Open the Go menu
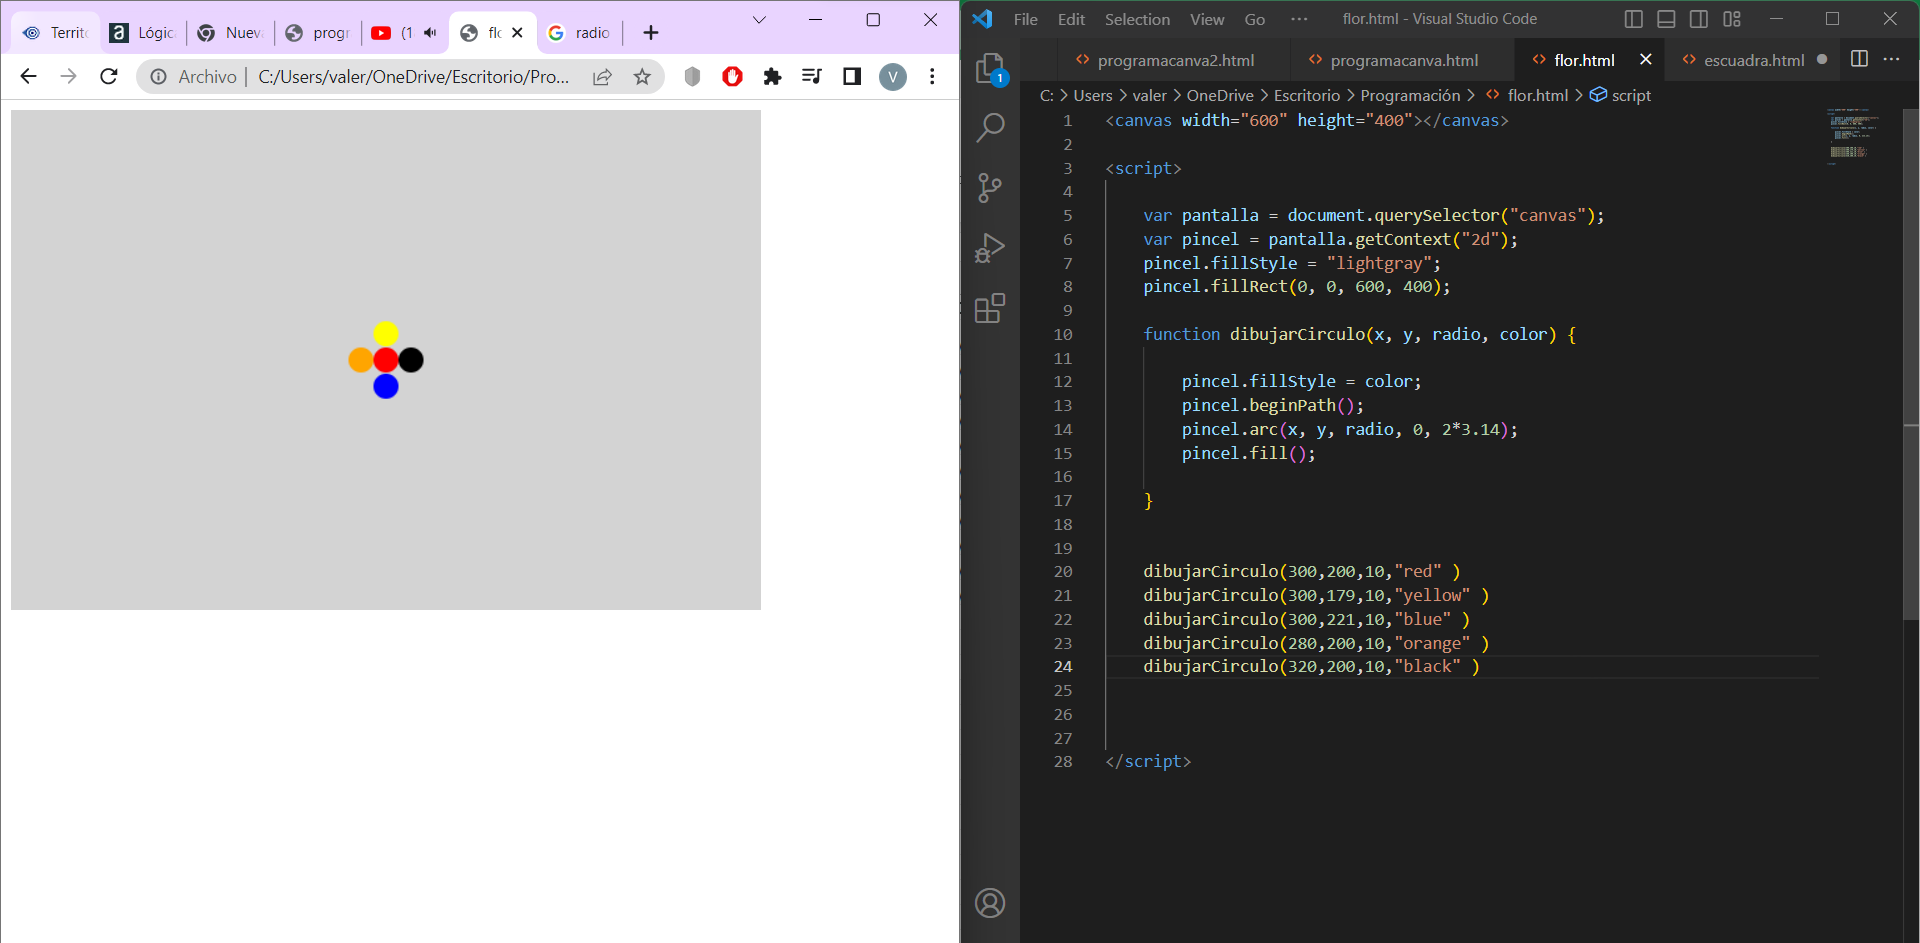Image resolution: width=1920 pixels, height=943 pixels. pyautogui.click(x=1255, y=19)
